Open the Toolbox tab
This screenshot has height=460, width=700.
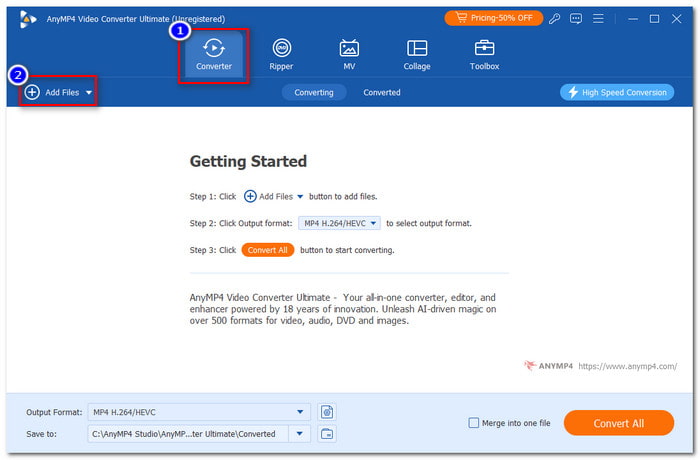(484, 55)
